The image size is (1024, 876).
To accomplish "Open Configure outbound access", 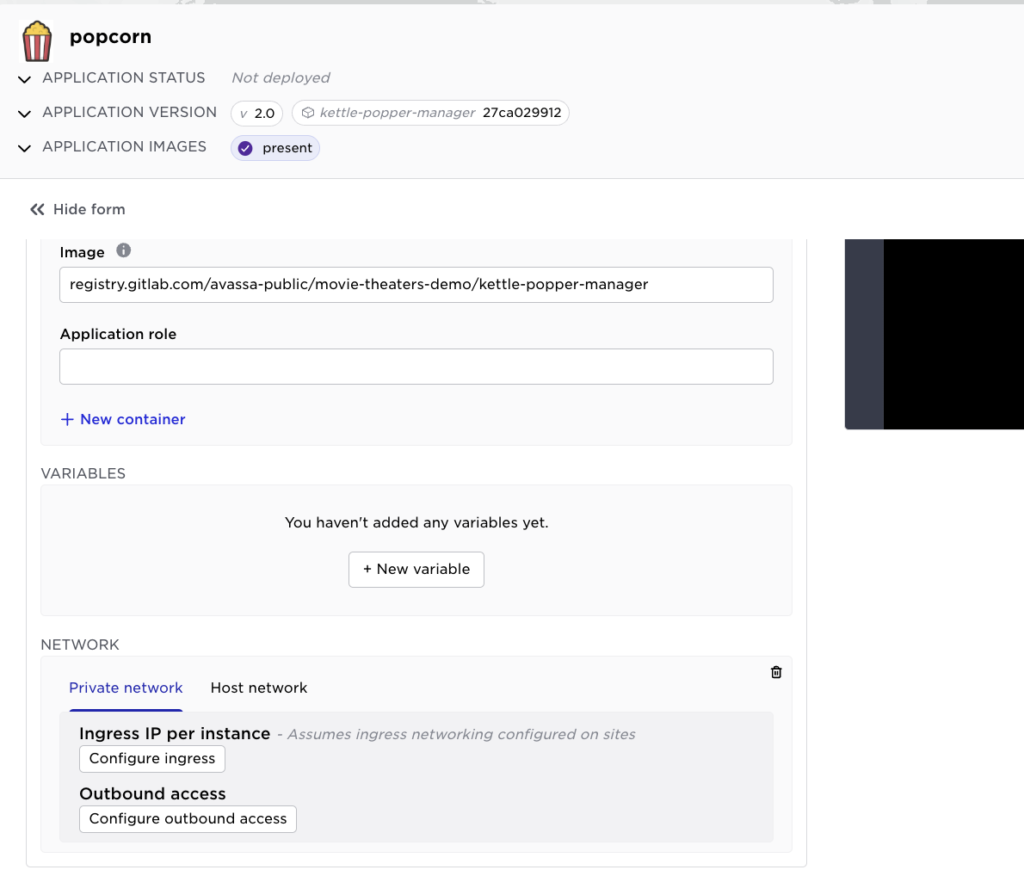I will [x=187, y=818].
